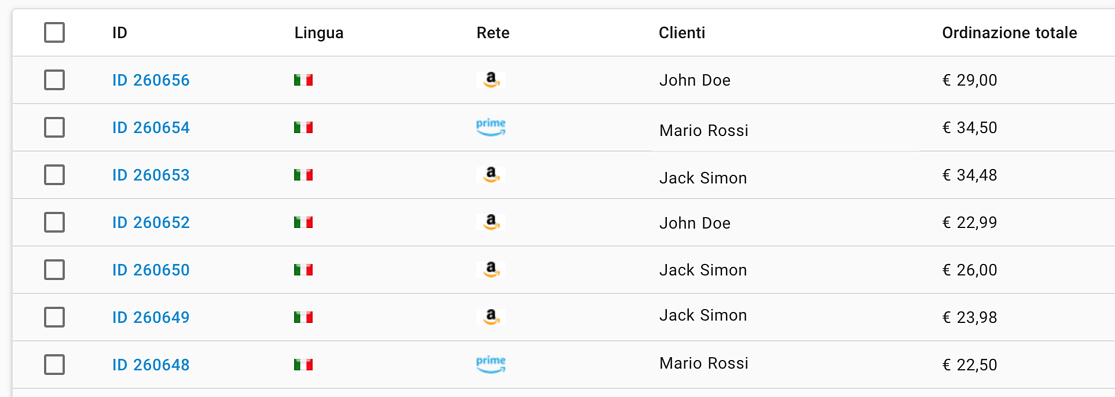Viewport: 1115px width, 397px height.
Task: Click the Amazon logo for ID 260656
Action: point(490,80)
